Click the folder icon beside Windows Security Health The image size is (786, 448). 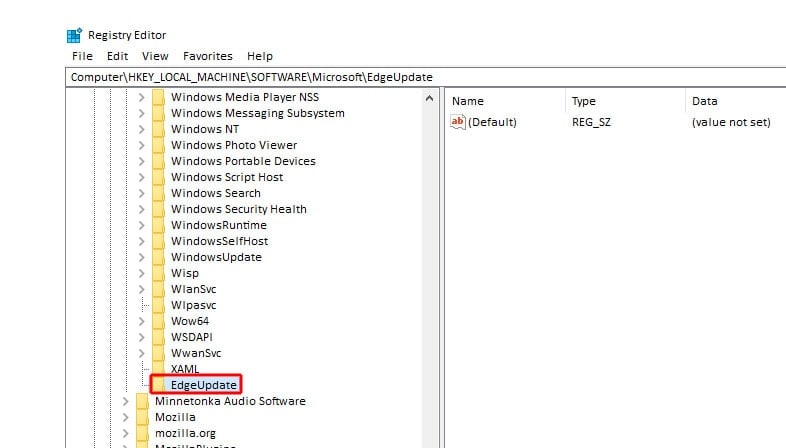pyautogui.click(x=158, y=209)
